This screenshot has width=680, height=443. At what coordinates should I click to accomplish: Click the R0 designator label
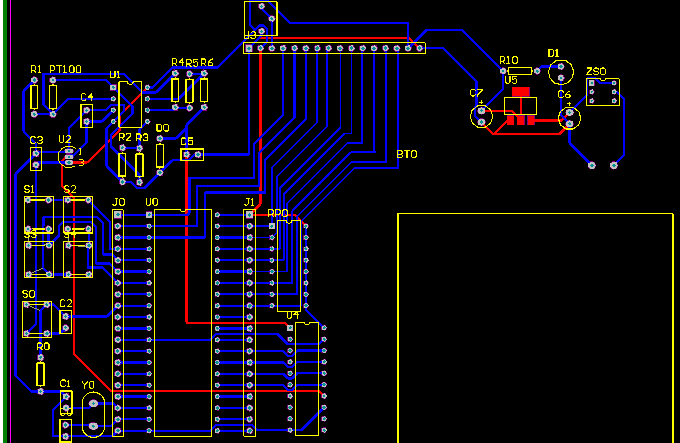point(43,346)
